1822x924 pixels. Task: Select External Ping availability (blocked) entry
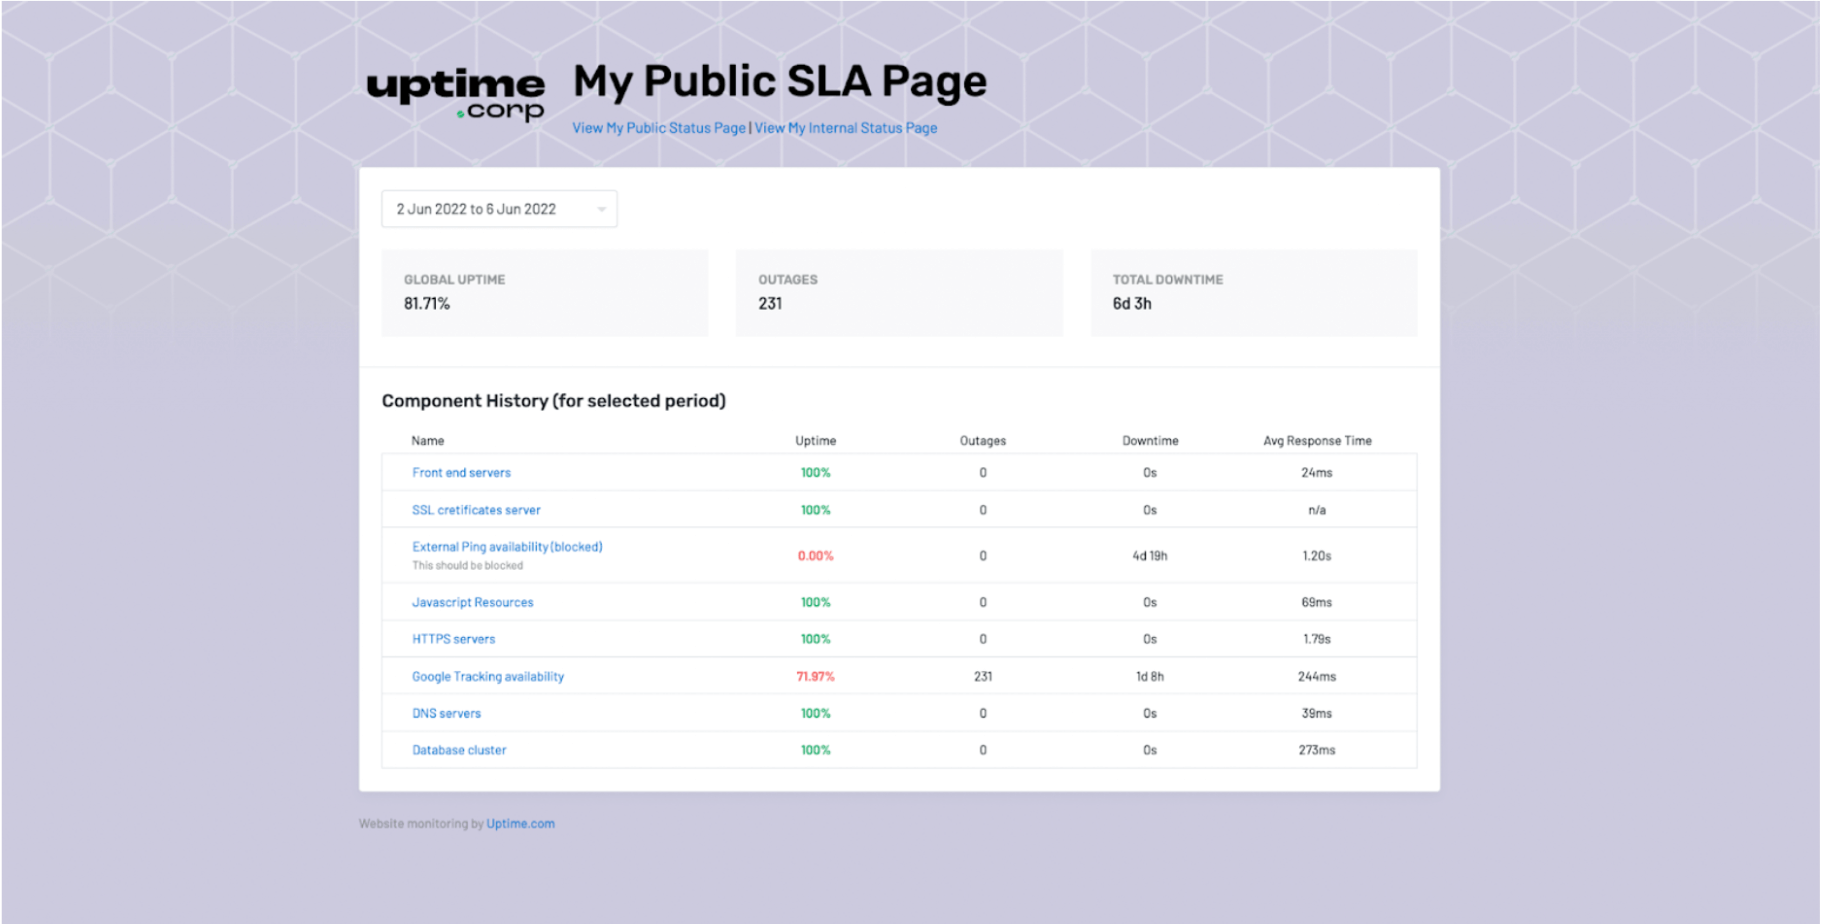(508, 547)
